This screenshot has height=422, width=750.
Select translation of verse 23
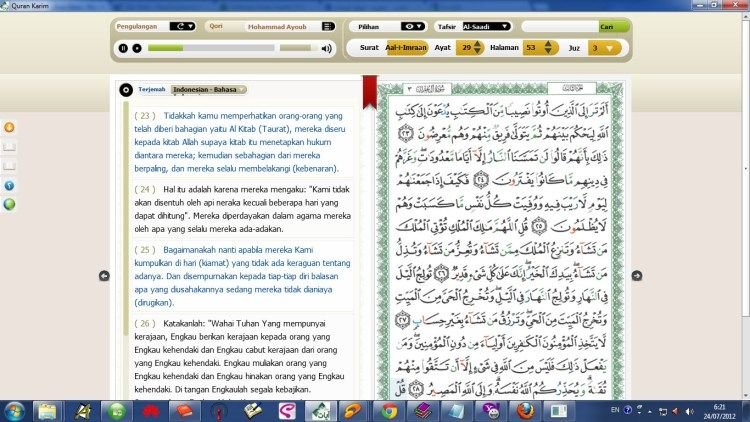[243, 142]
